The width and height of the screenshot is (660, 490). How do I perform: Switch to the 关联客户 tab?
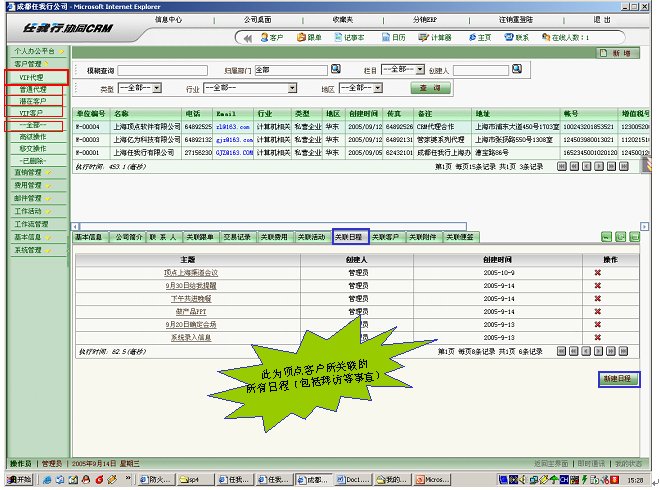point(385,237)
